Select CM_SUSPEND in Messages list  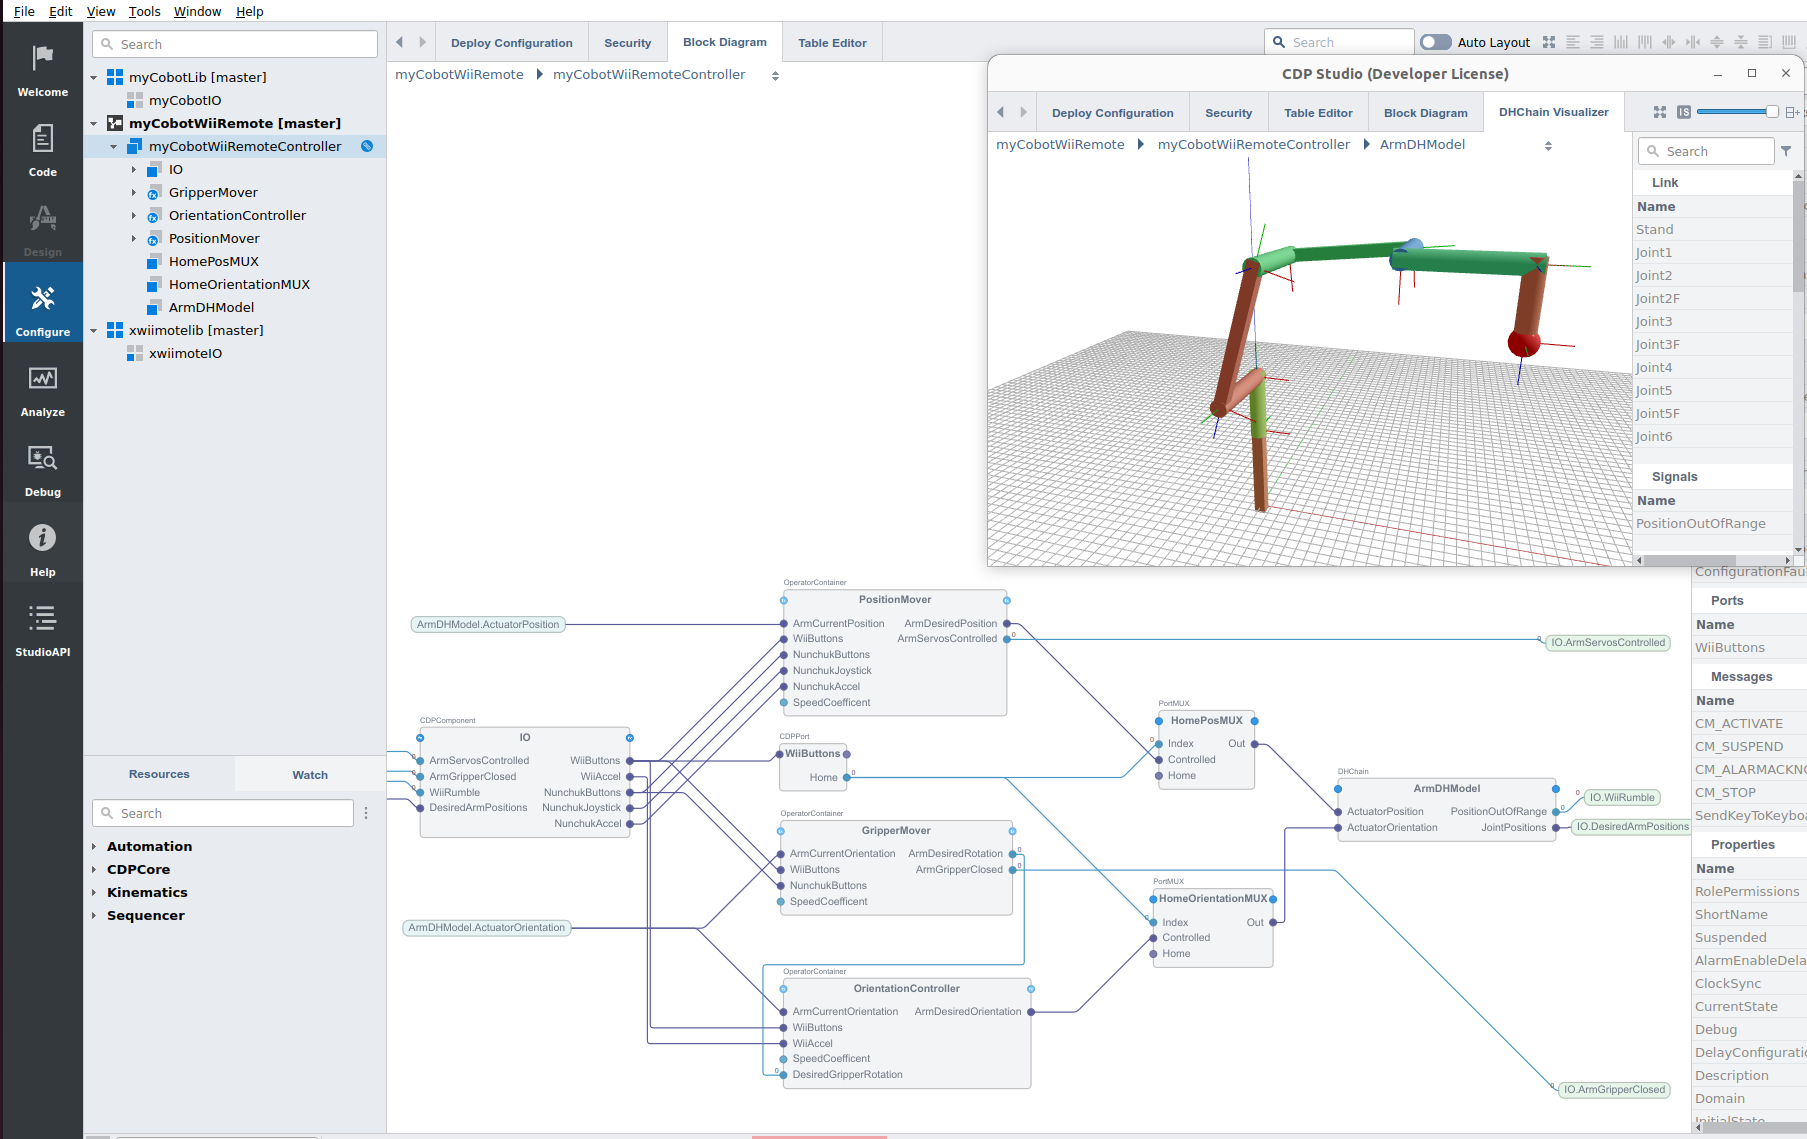click(1748, 746)
